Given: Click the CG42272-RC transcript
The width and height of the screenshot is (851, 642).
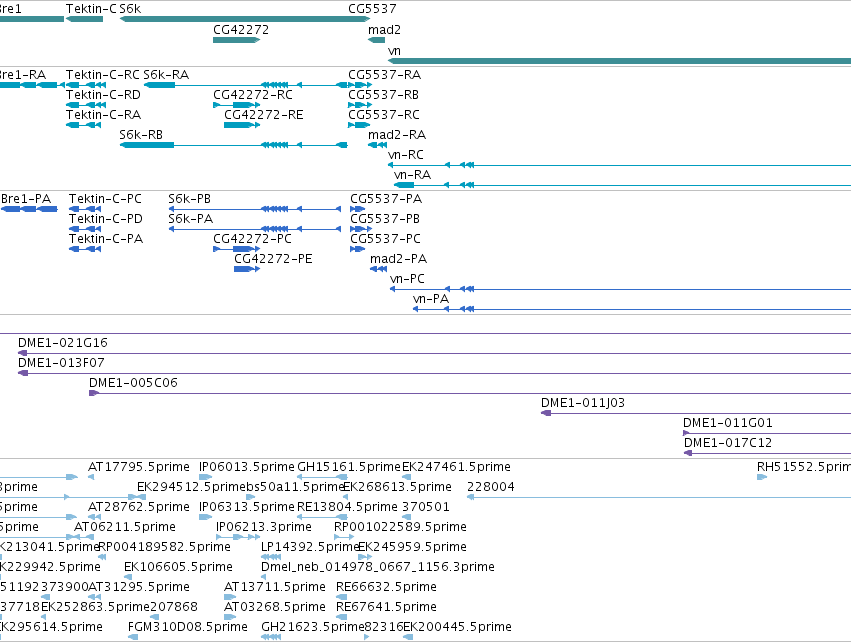Looking at the screenshot, I should pyautogui.click(x=237, y=105).
